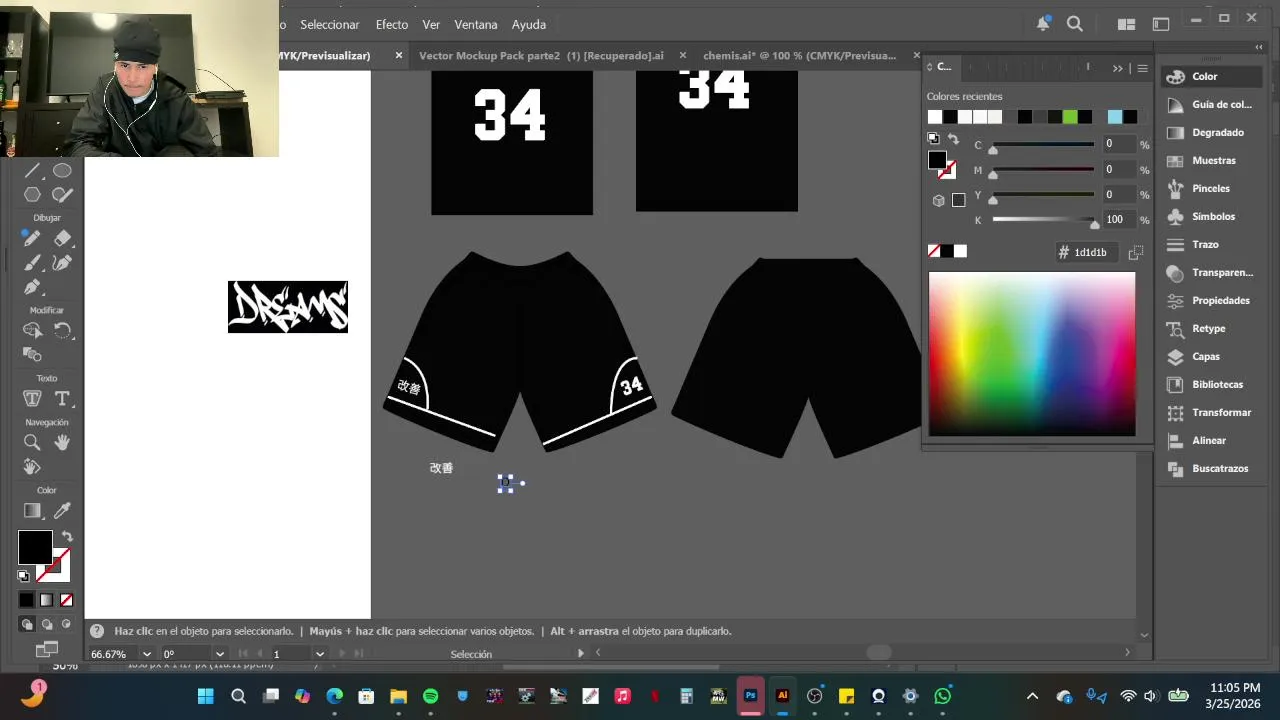Image resolution: width=1280 pixels, height=720 pixels.
Task: Select the Paintbrush tool
Action: [x=32, y=263]
